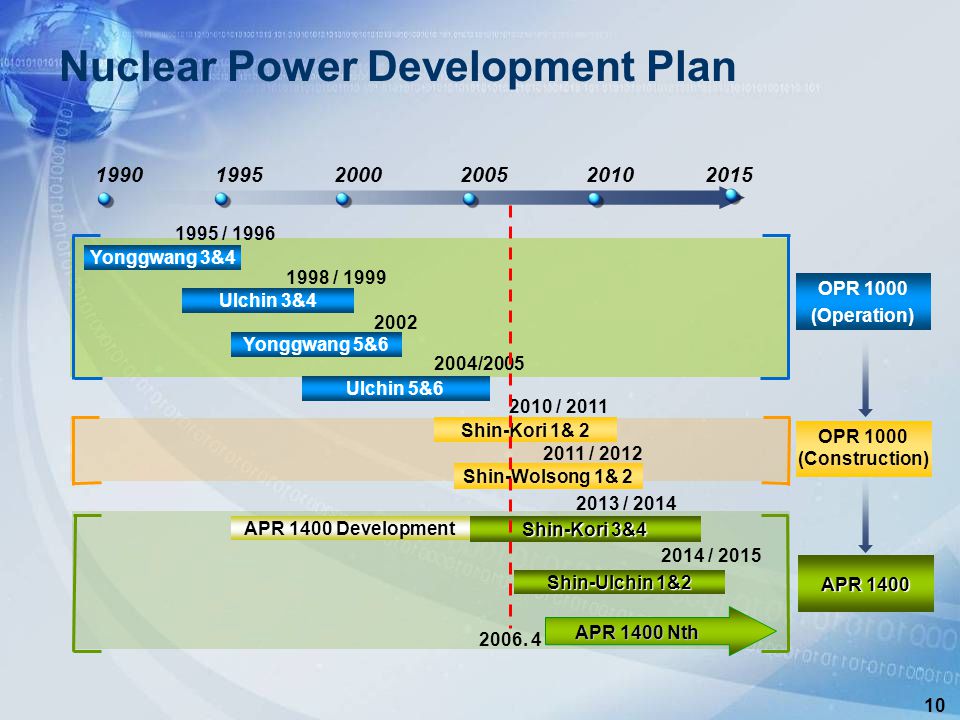Select the Ulchin 3&4 bar
Screen dimensions: 960x720
click(268, 301)
